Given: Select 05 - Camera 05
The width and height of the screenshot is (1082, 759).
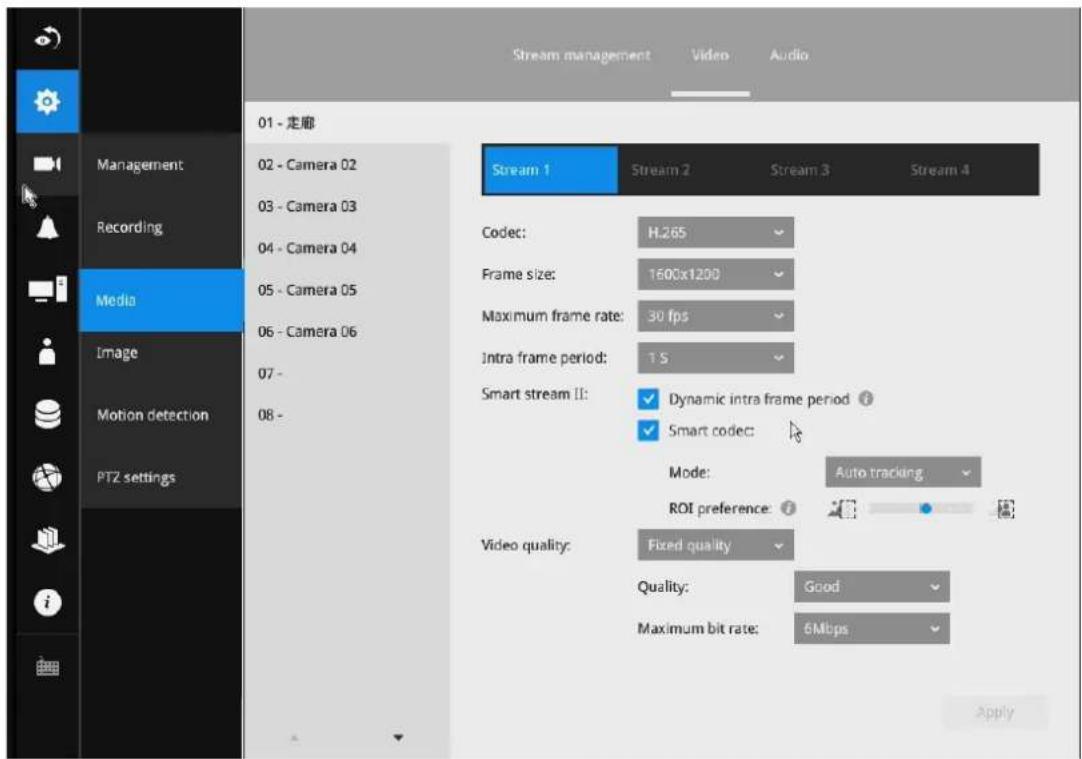Looking at the screenshot, I should 348,290.
